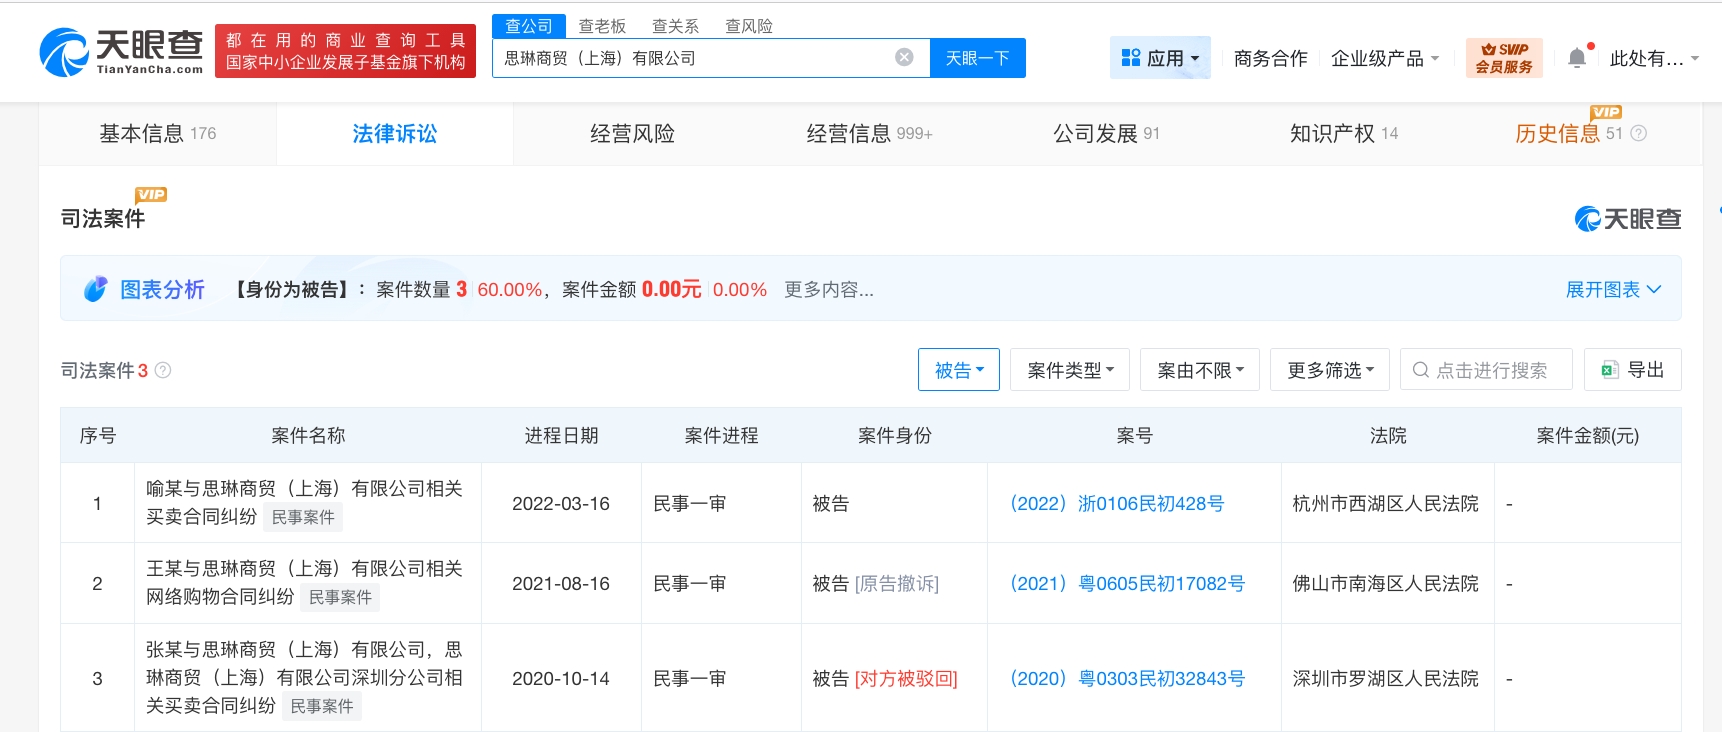
Task: Export the list with 导出 button
Action: [1632, 370]
